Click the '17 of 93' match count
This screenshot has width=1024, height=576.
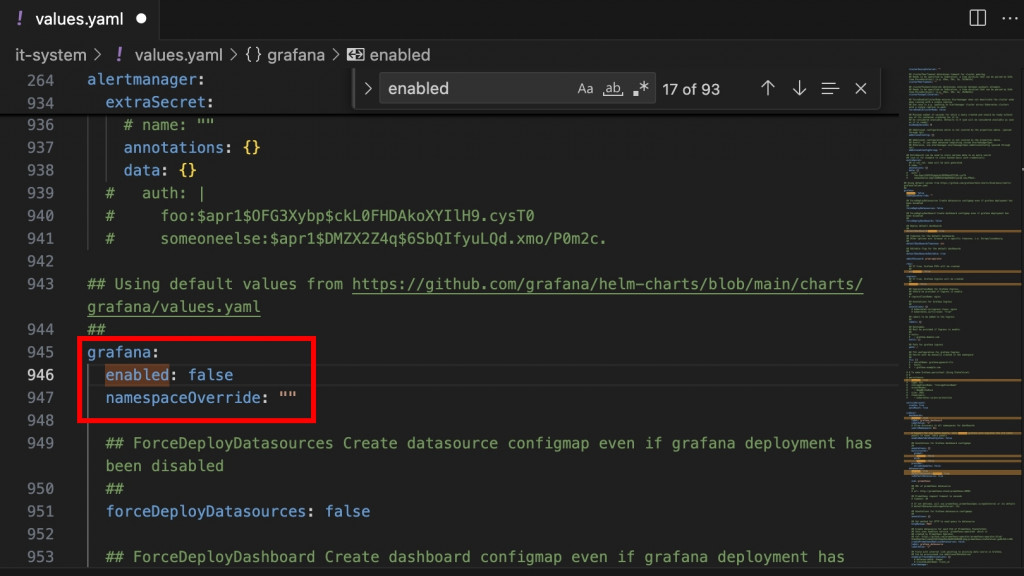tap(691, 89)
